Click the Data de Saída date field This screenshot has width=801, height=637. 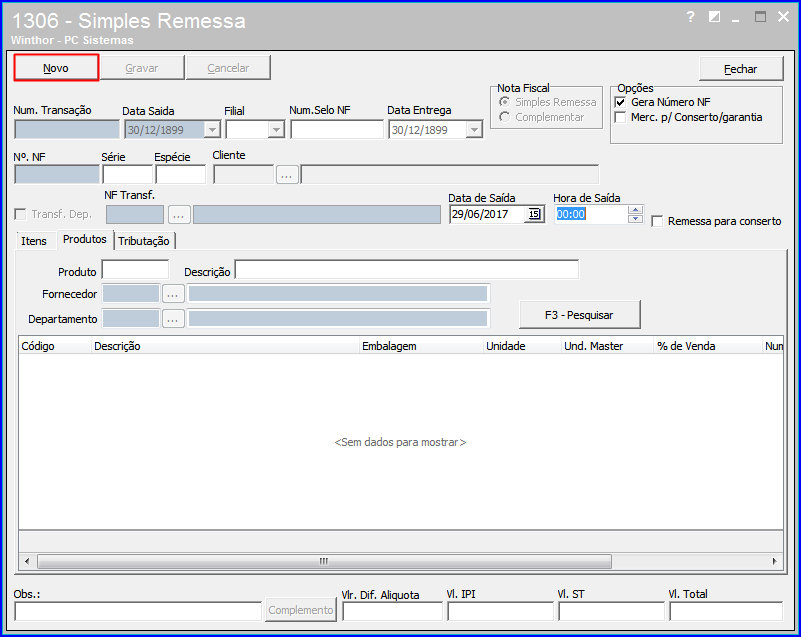tap(489, 214)
